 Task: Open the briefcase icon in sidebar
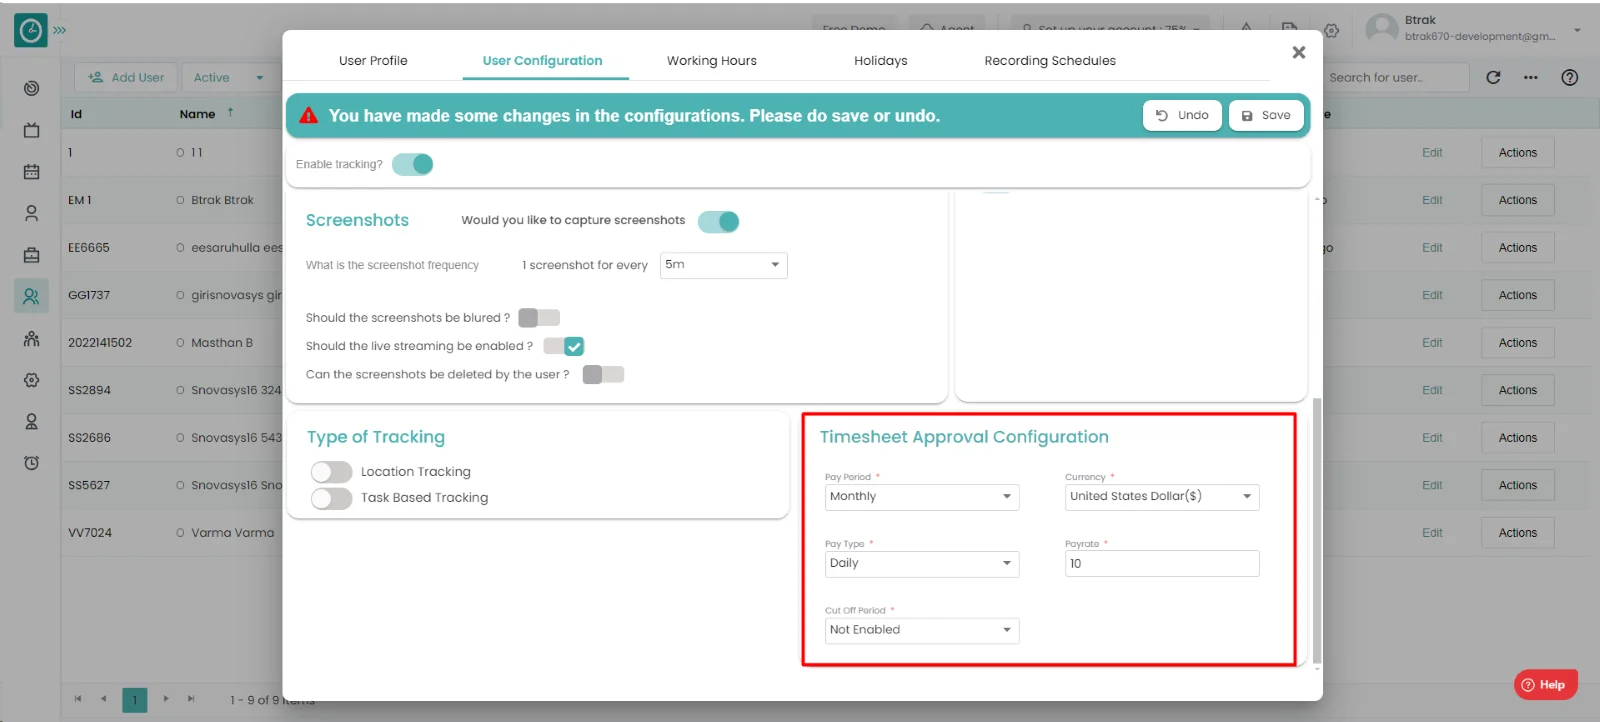[x=31, y=255]
